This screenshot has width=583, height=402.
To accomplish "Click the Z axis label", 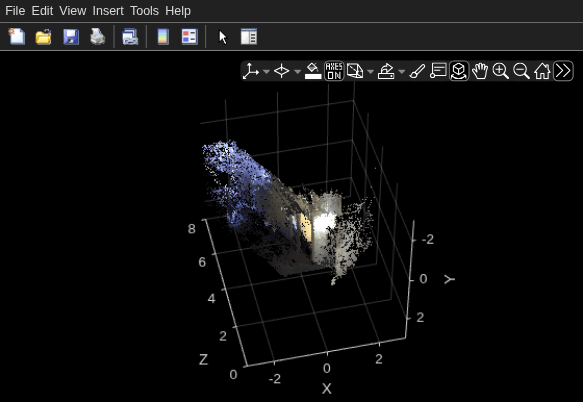I will (x=203, y=359).
